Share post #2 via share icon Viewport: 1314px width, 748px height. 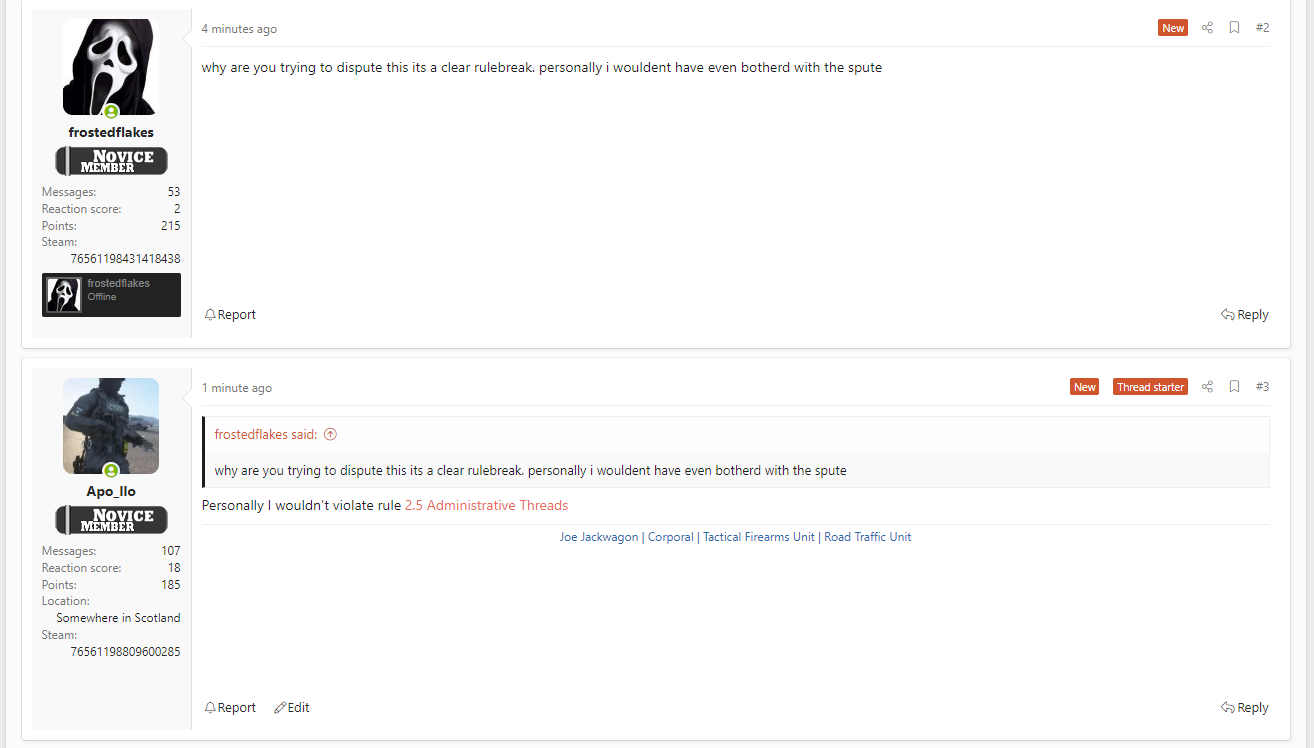[x=1207, y=28]
